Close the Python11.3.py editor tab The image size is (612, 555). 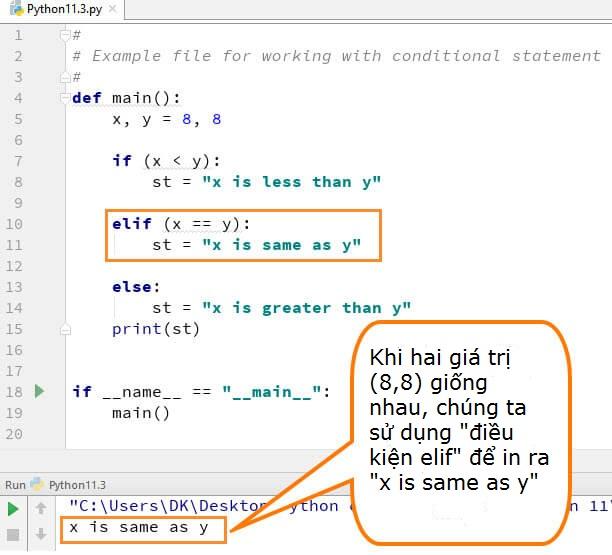111,9
